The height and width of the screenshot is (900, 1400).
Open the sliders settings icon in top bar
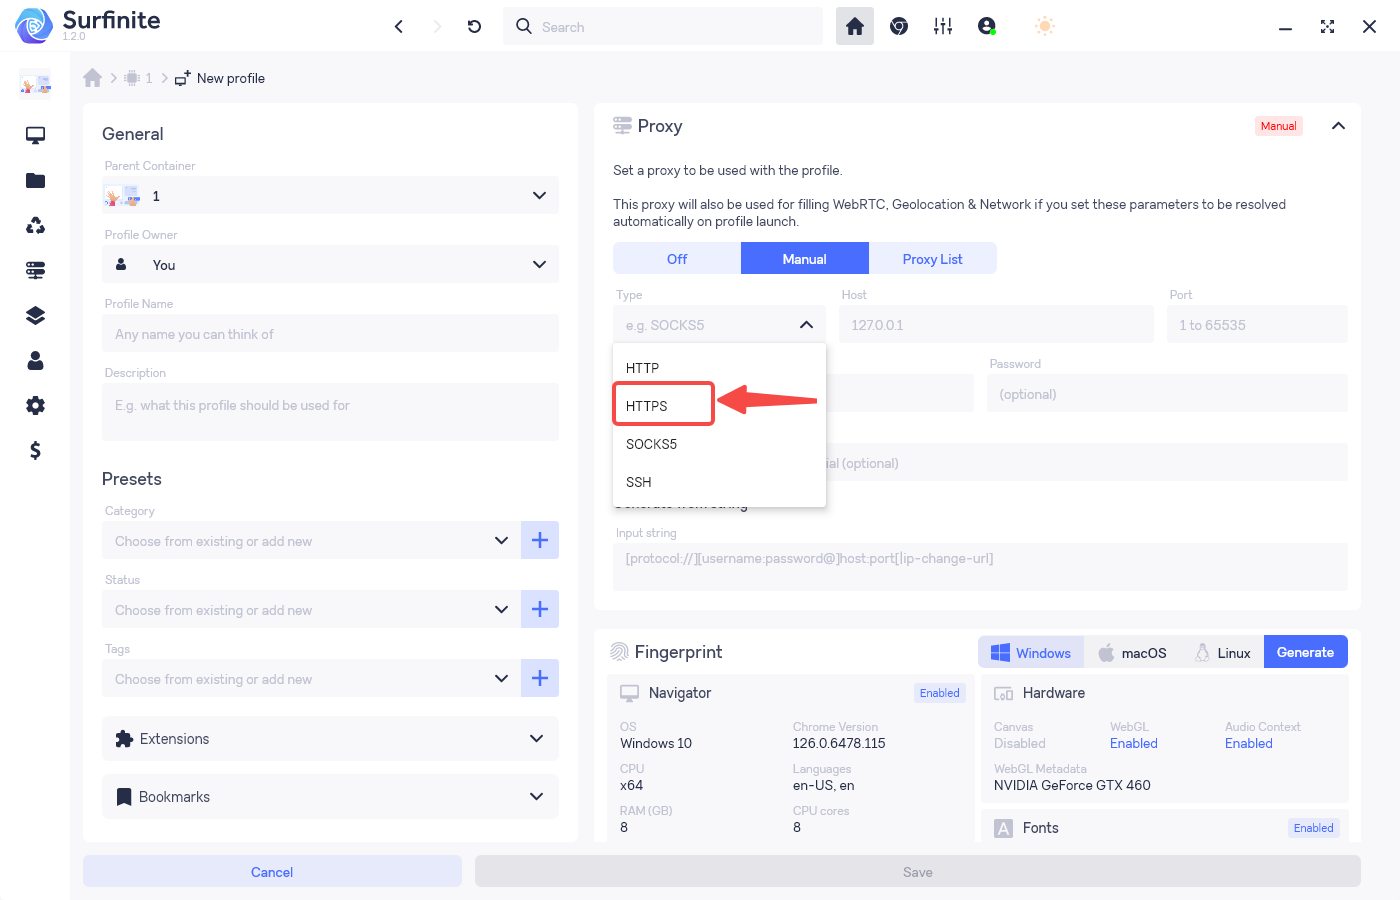(943, 27)
